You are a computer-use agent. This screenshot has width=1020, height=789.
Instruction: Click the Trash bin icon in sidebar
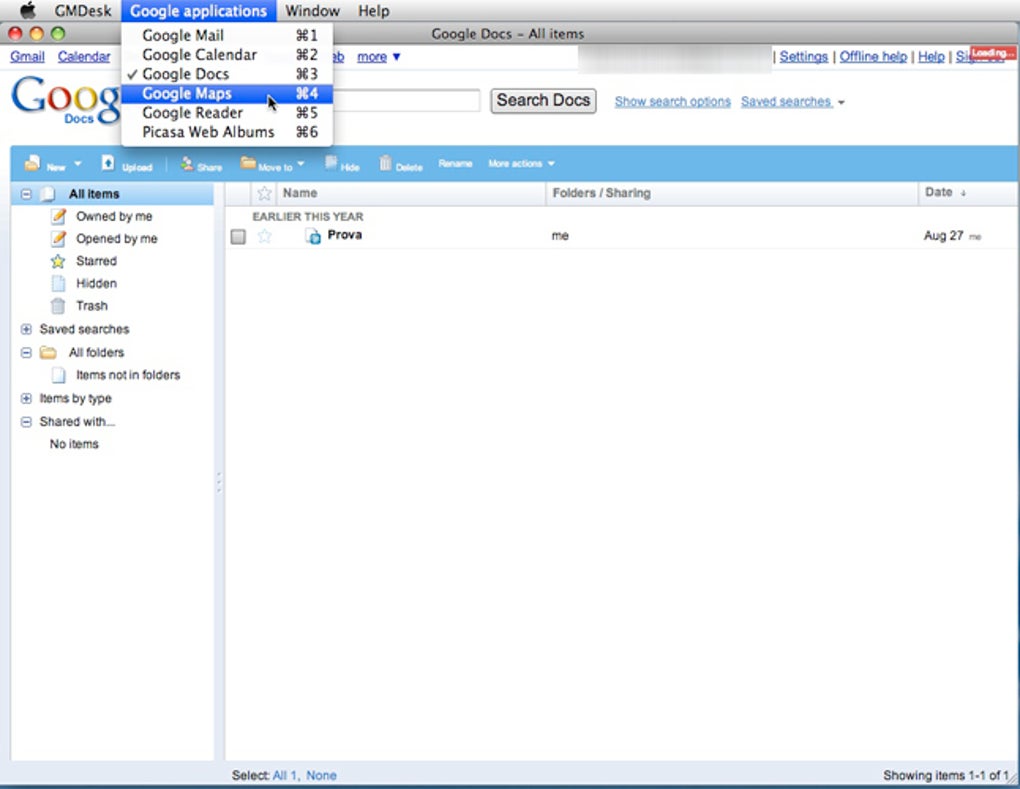[58, 306]
